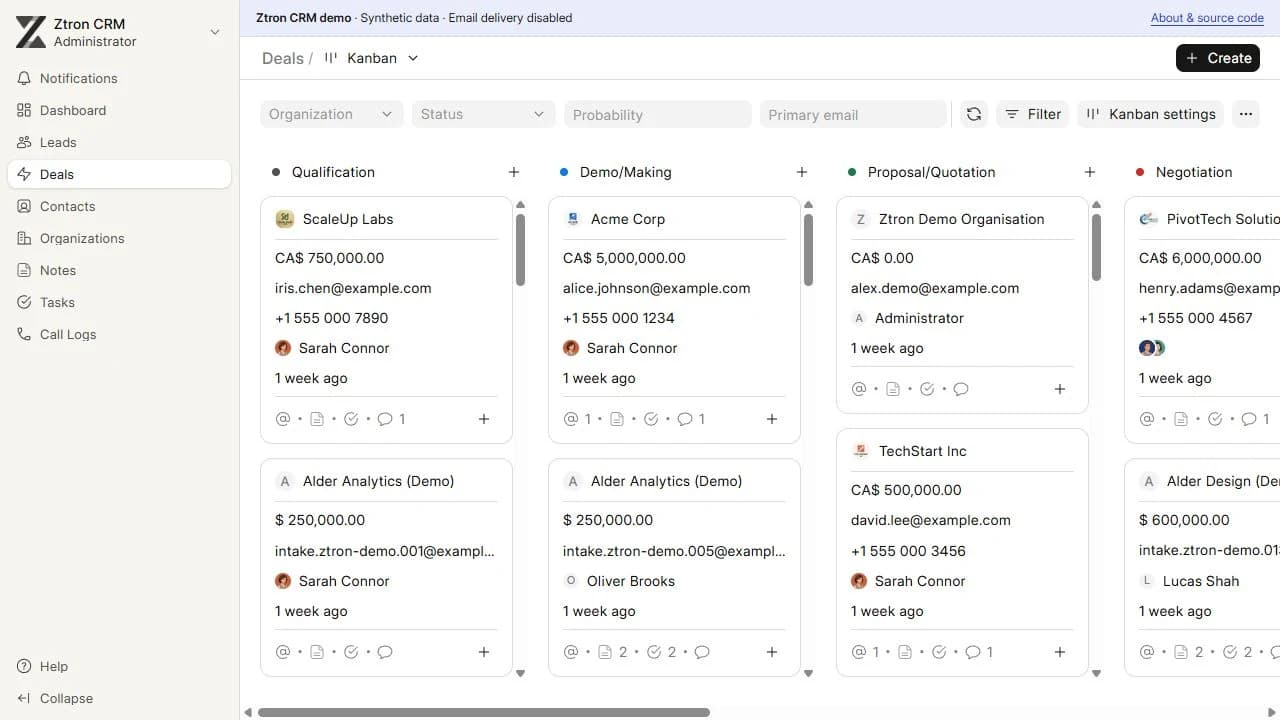Open the Tasks page
Image resolution: width=1280 pixels, height=720 pixels.
pos(120,302)
